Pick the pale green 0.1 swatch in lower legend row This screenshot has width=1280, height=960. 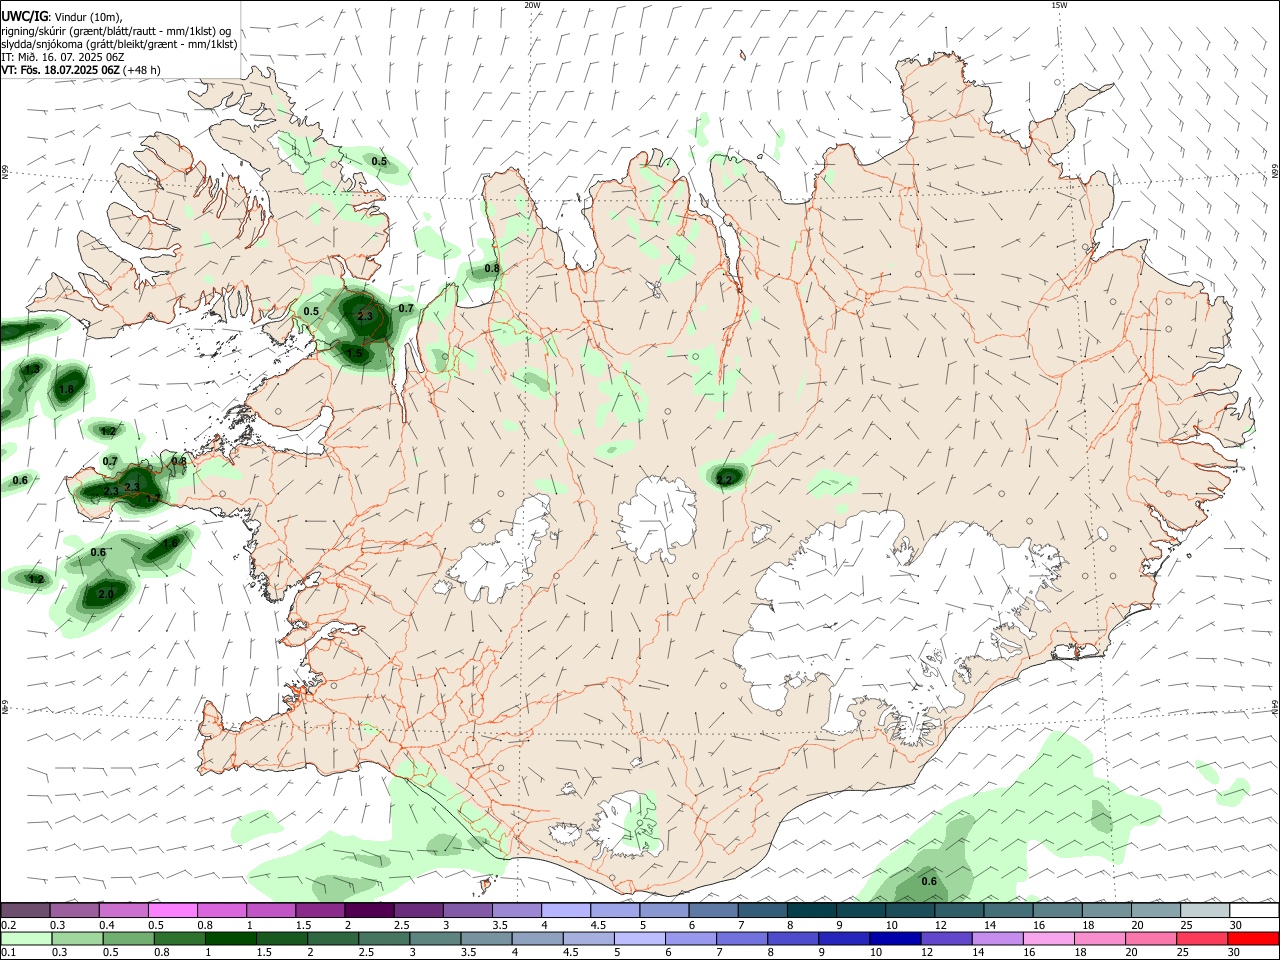click(25, 938)
